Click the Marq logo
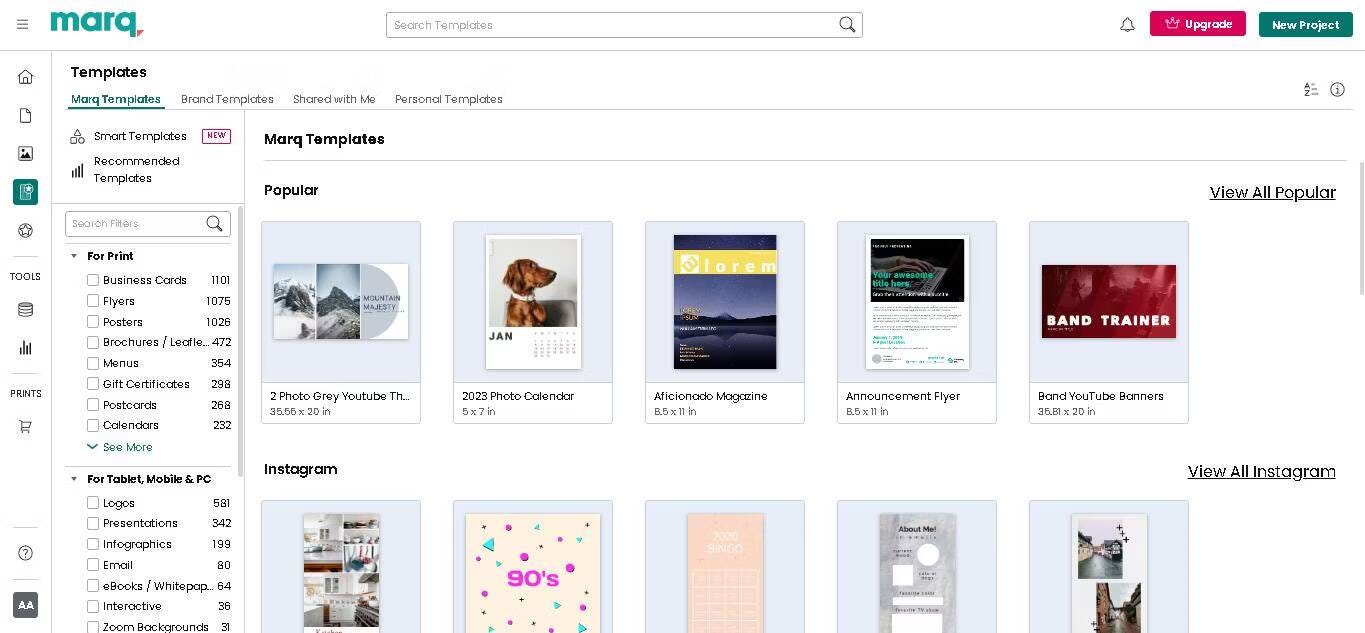This screenshot has height=633, width=1365. pos(97,23)
